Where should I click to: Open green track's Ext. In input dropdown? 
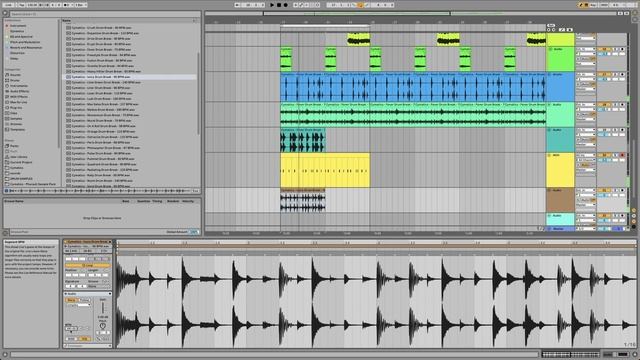[x=586, y=49]
